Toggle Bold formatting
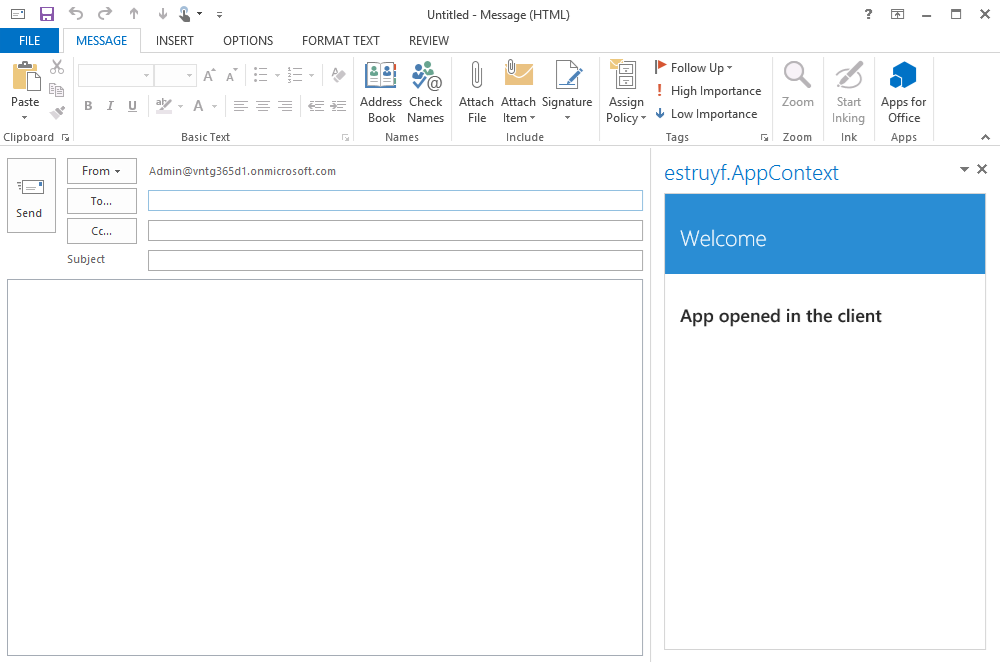The height and width of the screenshot is (664, 1000). pos(88,106)
